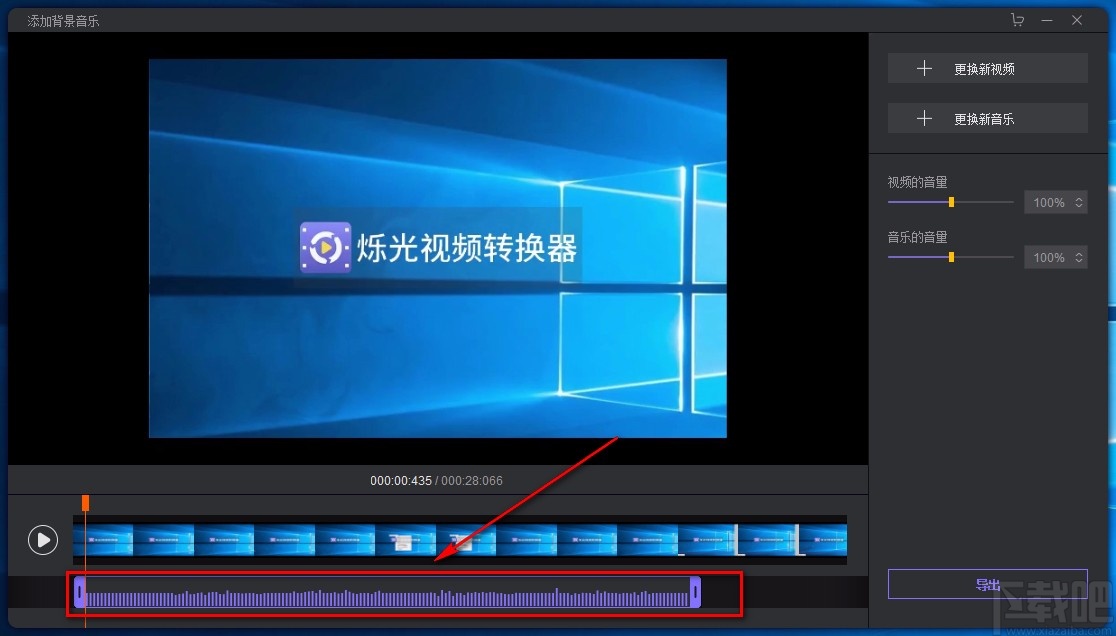1116x636 pixels.
Task: Click the 更换新音乐 button
Action: coord(987,118)
